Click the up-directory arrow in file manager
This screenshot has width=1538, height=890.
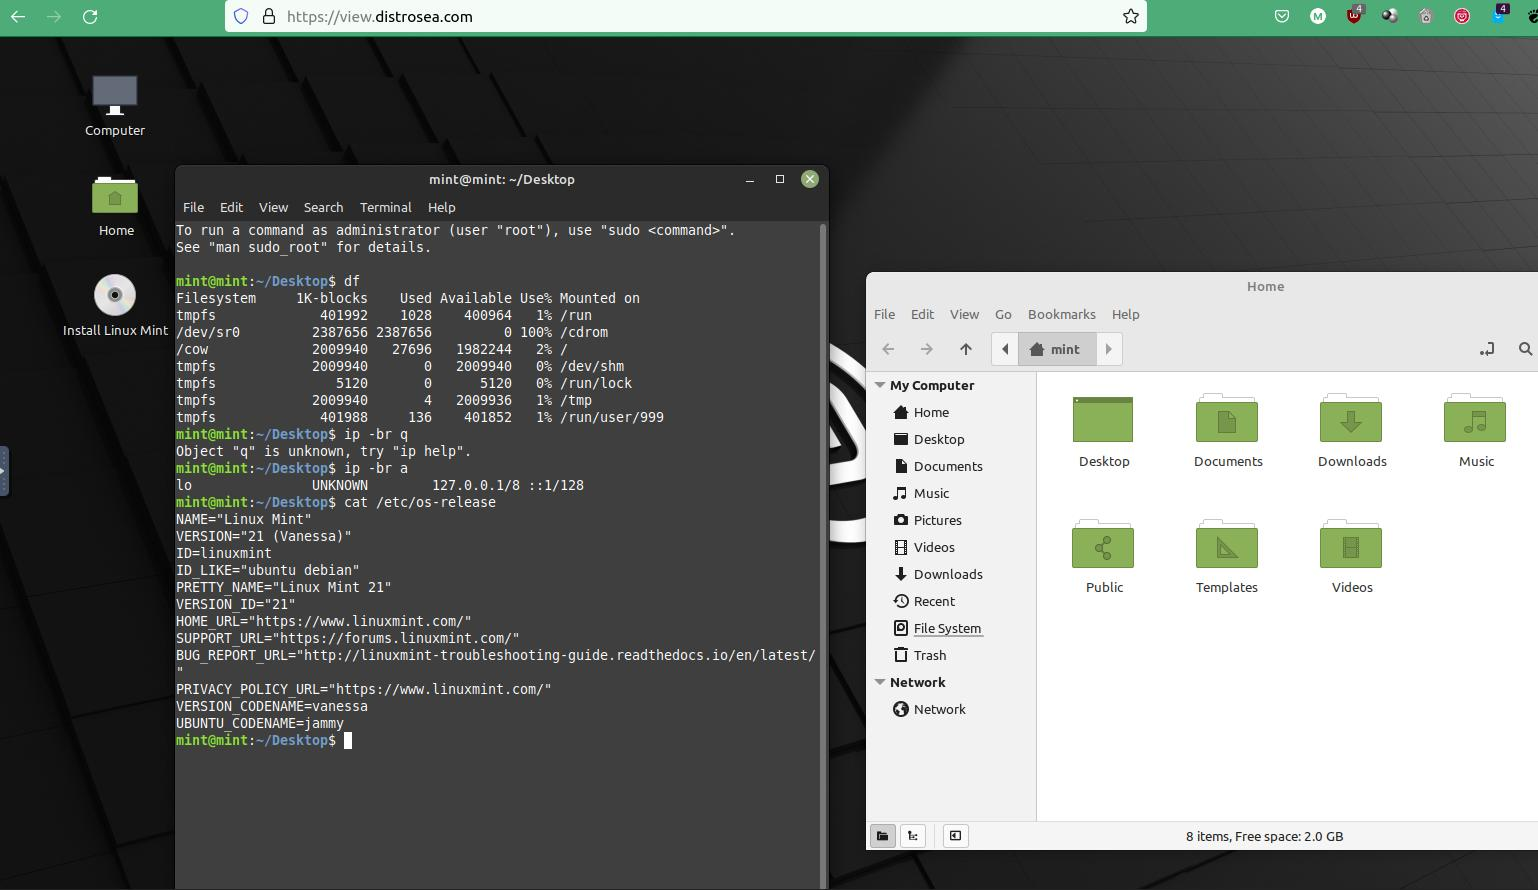[965, 349]
